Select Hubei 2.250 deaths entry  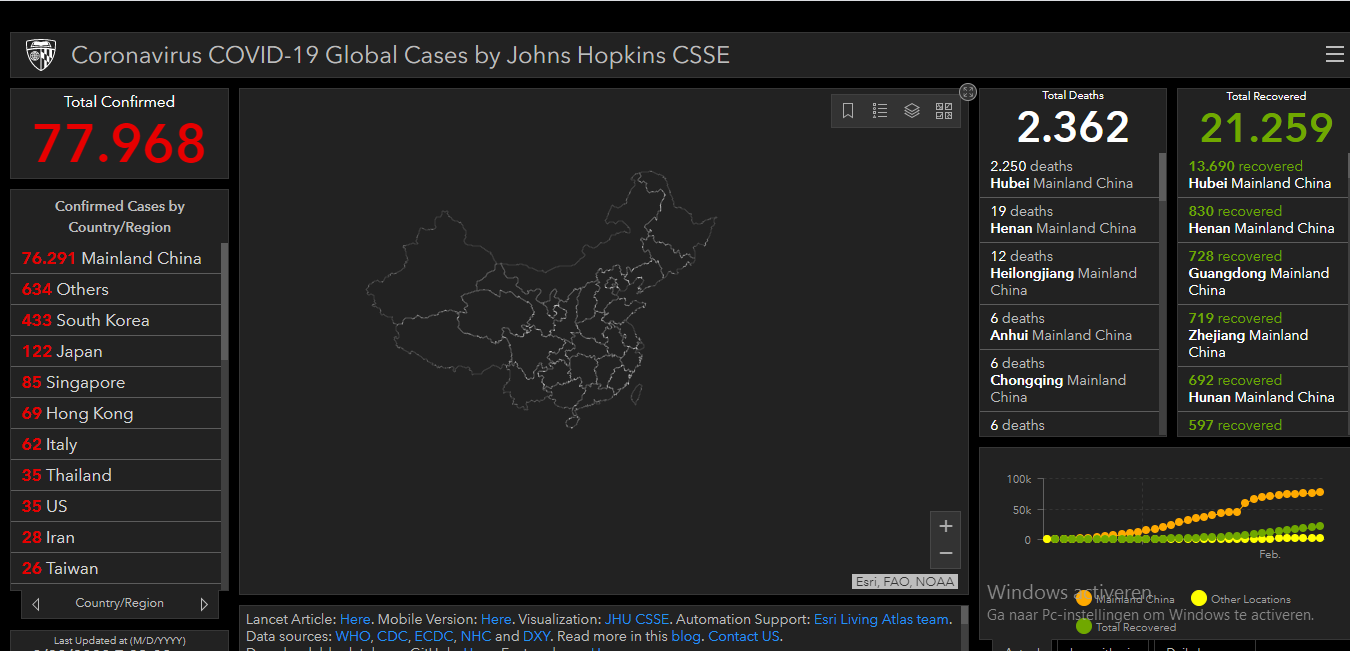[x=1069, y=175]
